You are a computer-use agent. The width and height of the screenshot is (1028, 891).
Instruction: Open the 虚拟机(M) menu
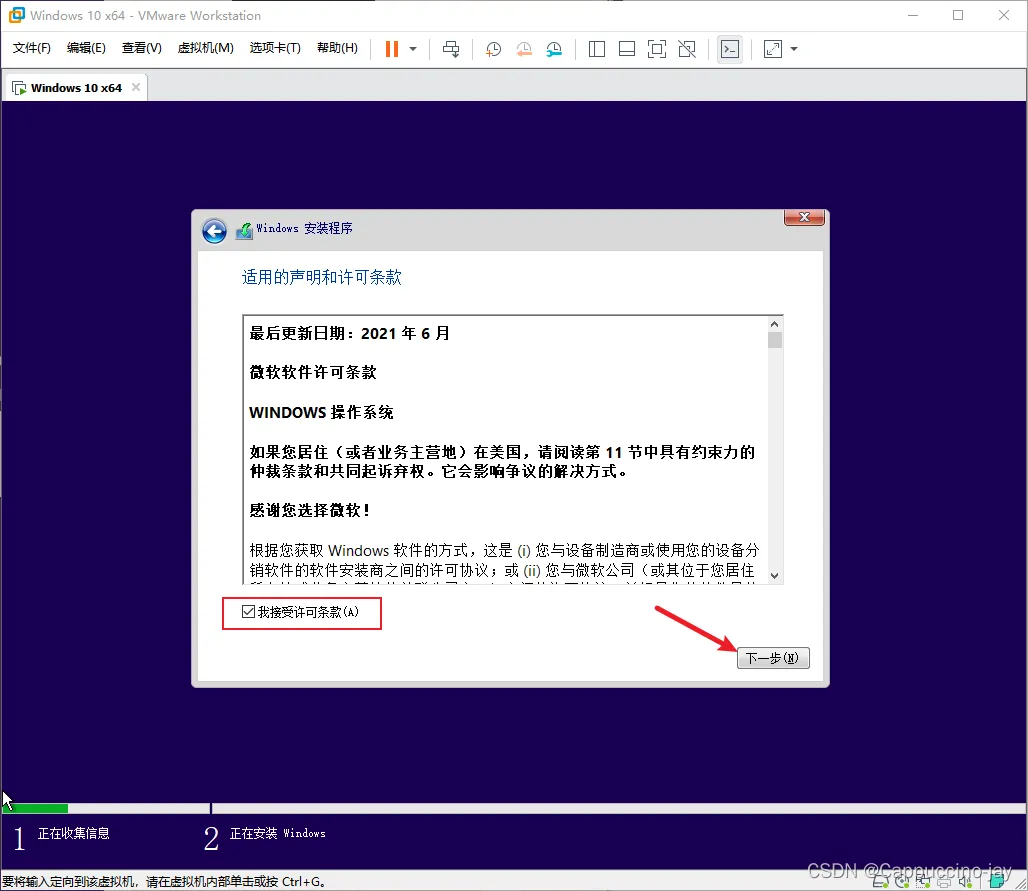206,48
